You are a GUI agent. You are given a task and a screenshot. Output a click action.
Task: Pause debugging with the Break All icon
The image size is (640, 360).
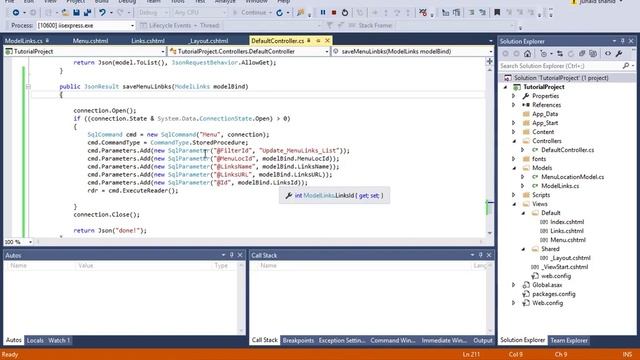pyautogui.click(x=323, y=13)
